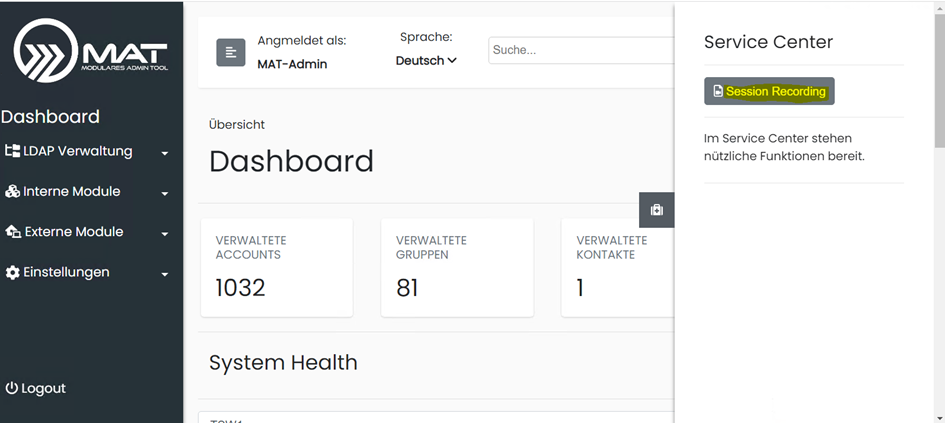Open the Deutsch language dropdown
The height and width of the screenshot is (423, 945).
(x=426, y=60)
